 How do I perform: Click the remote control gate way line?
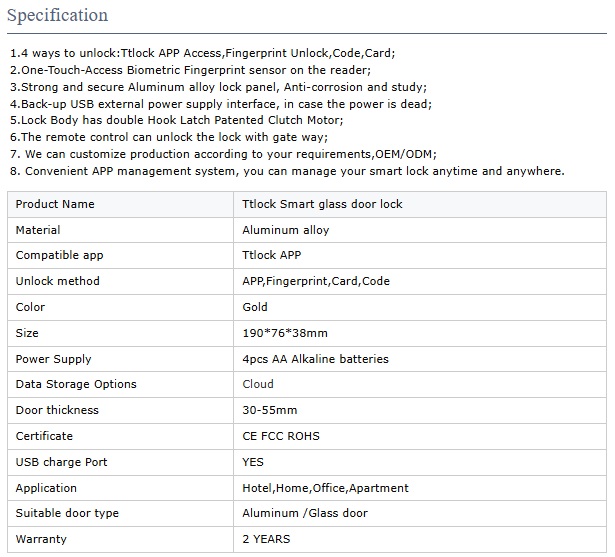click(169, 137)
